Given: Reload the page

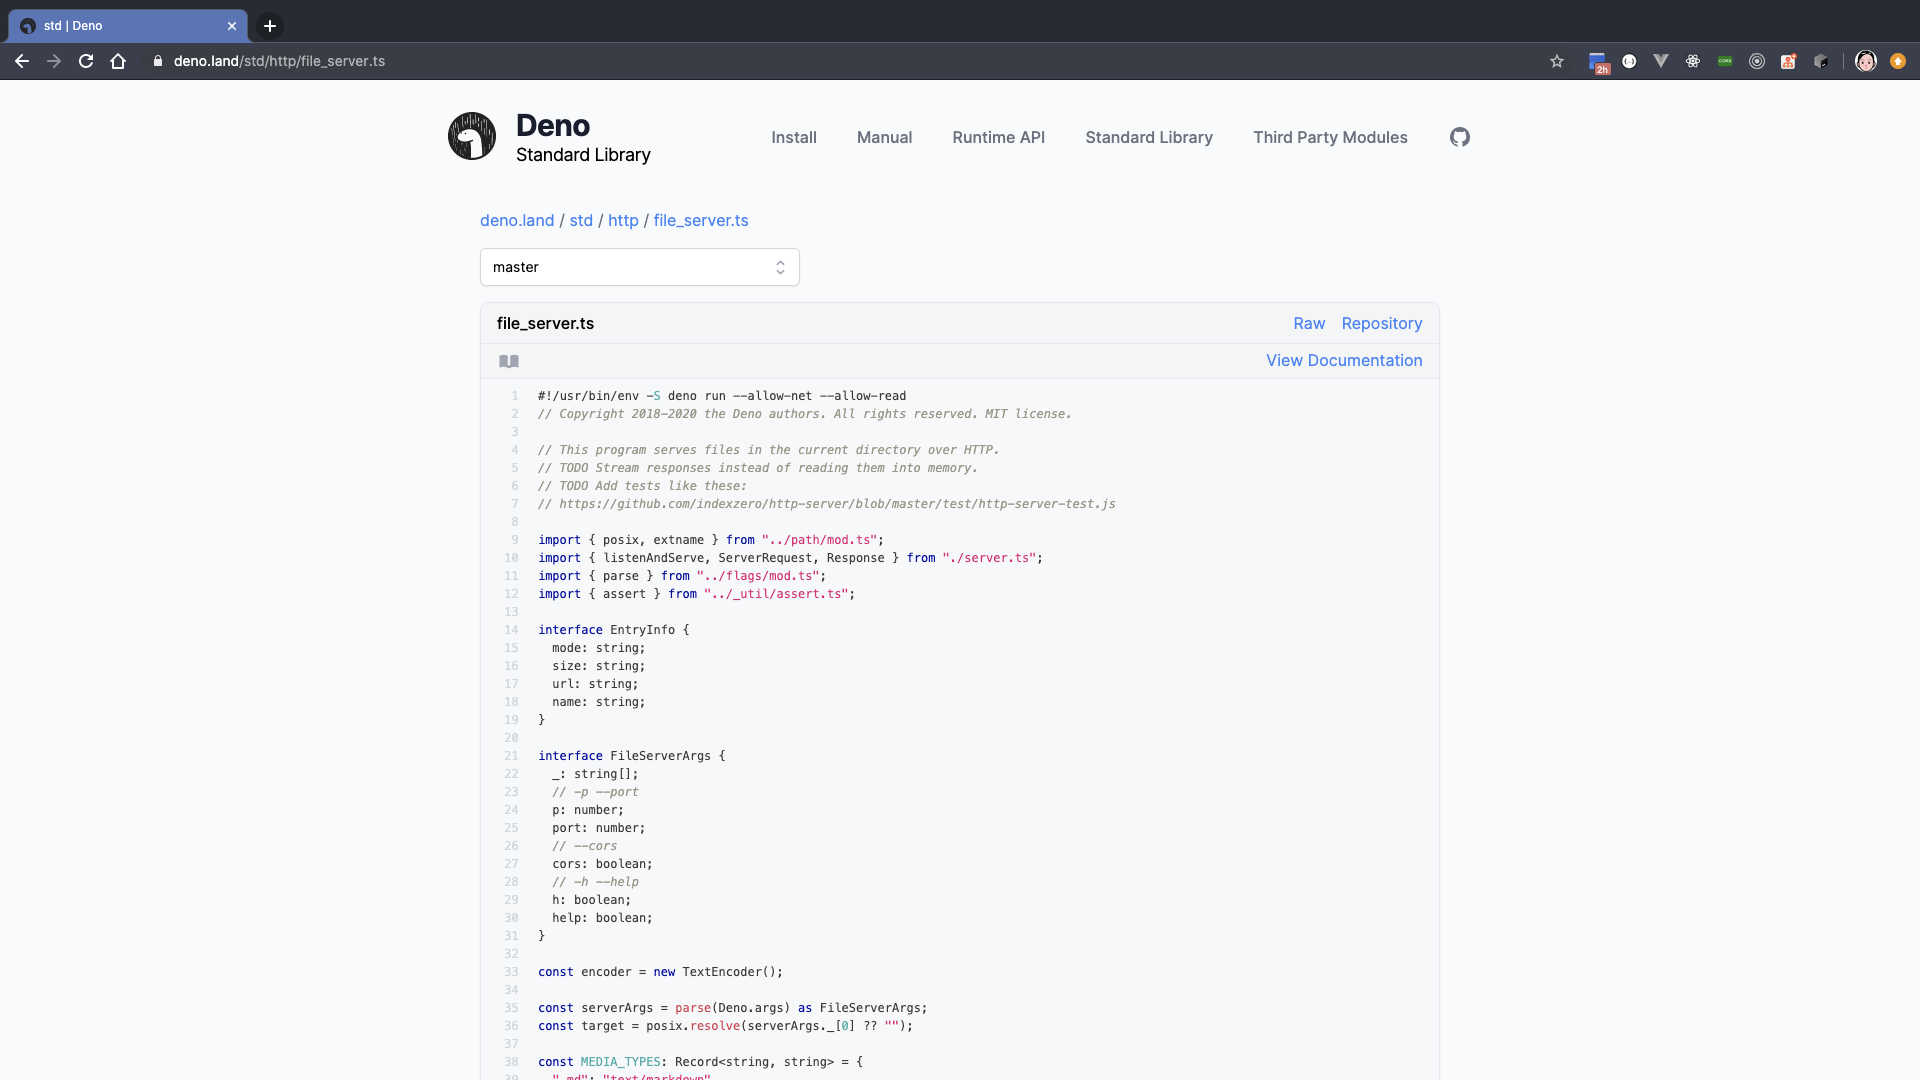Looking at the screenshot, I should 86,61.
